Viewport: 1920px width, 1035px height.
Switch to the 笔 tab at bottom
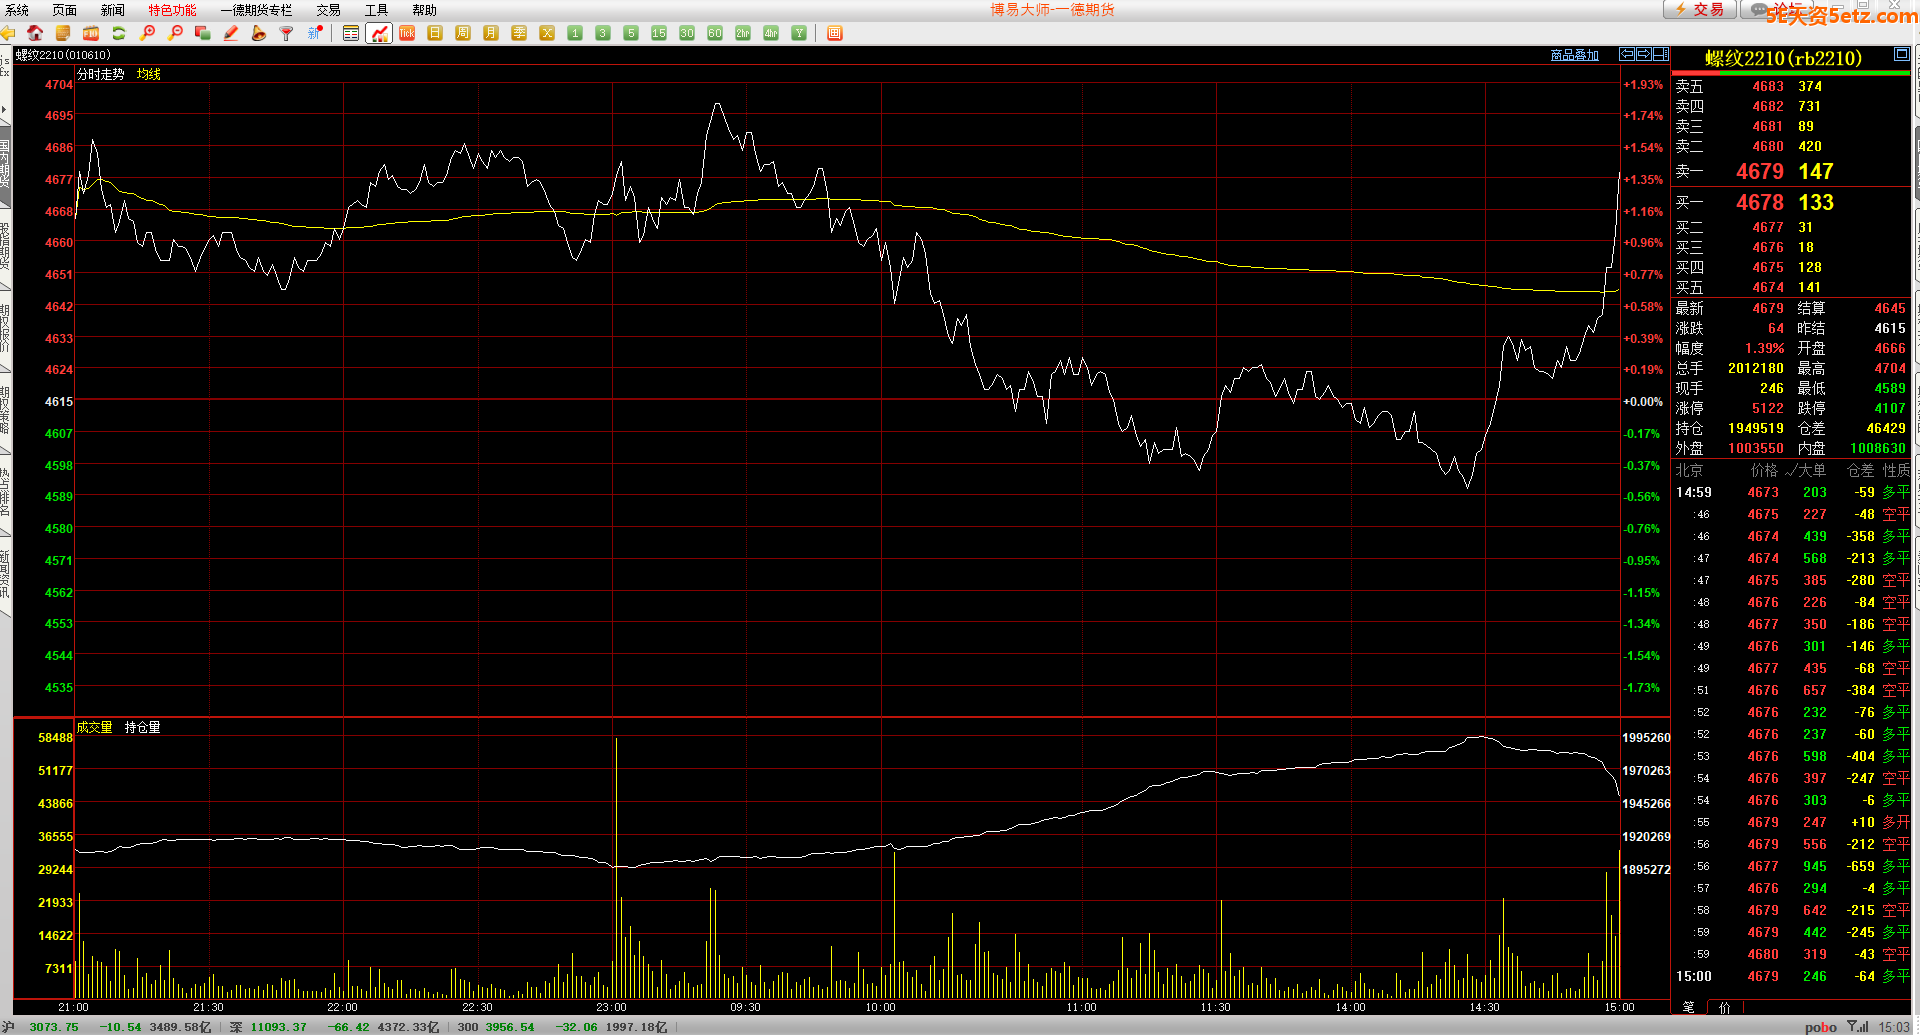tap(1688, 1007)
